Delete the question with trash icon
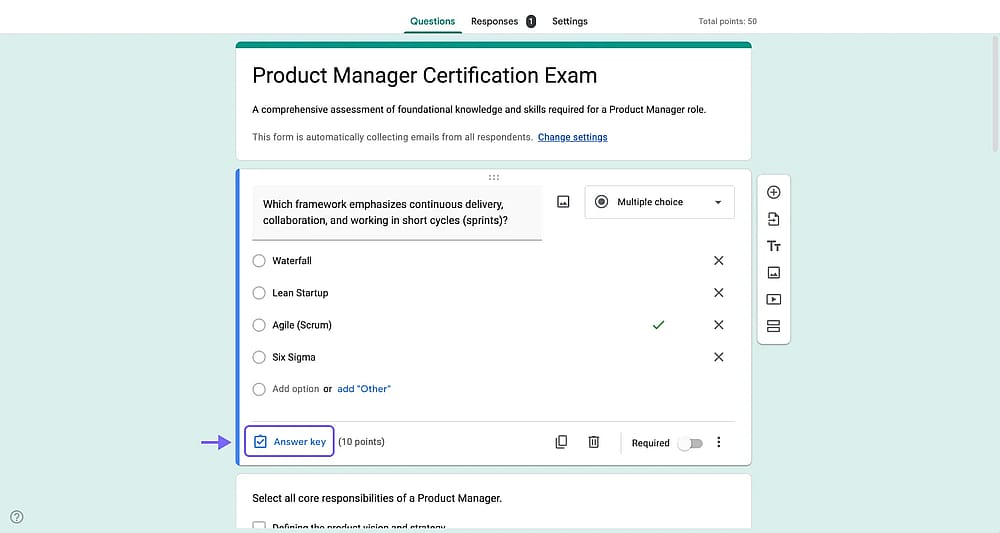This screenshot has width=1000, height=533. point(594,442)
